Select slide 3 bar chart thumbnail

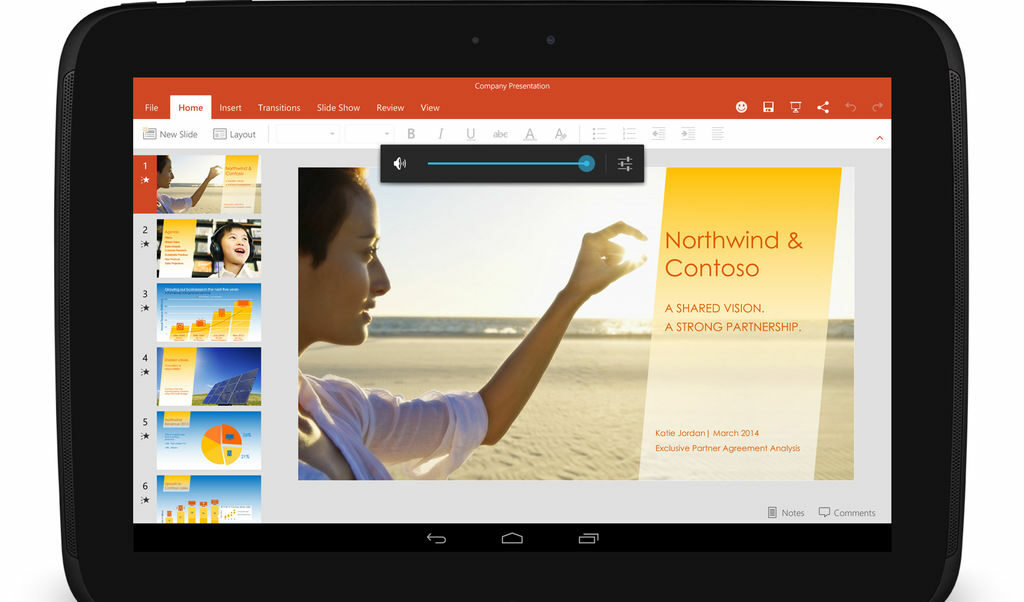[209, 312]
